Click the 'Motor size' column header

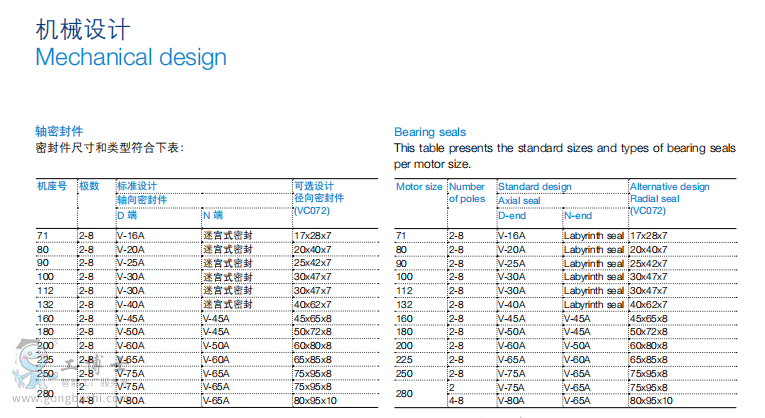pyautogui.click(x=419, y=187)
